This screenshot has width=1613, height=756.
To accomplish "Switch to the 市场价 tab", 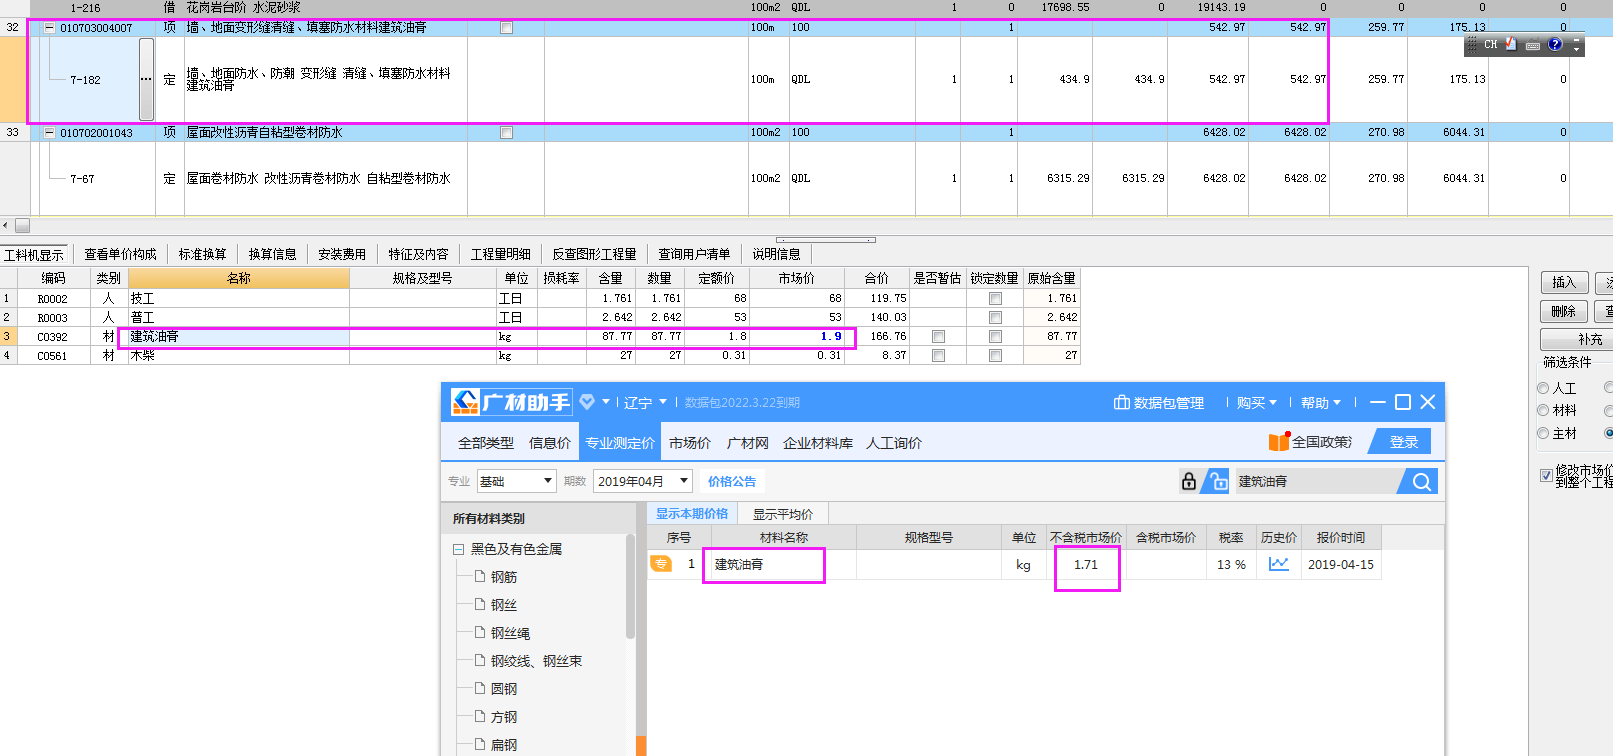I will [690, 442].
